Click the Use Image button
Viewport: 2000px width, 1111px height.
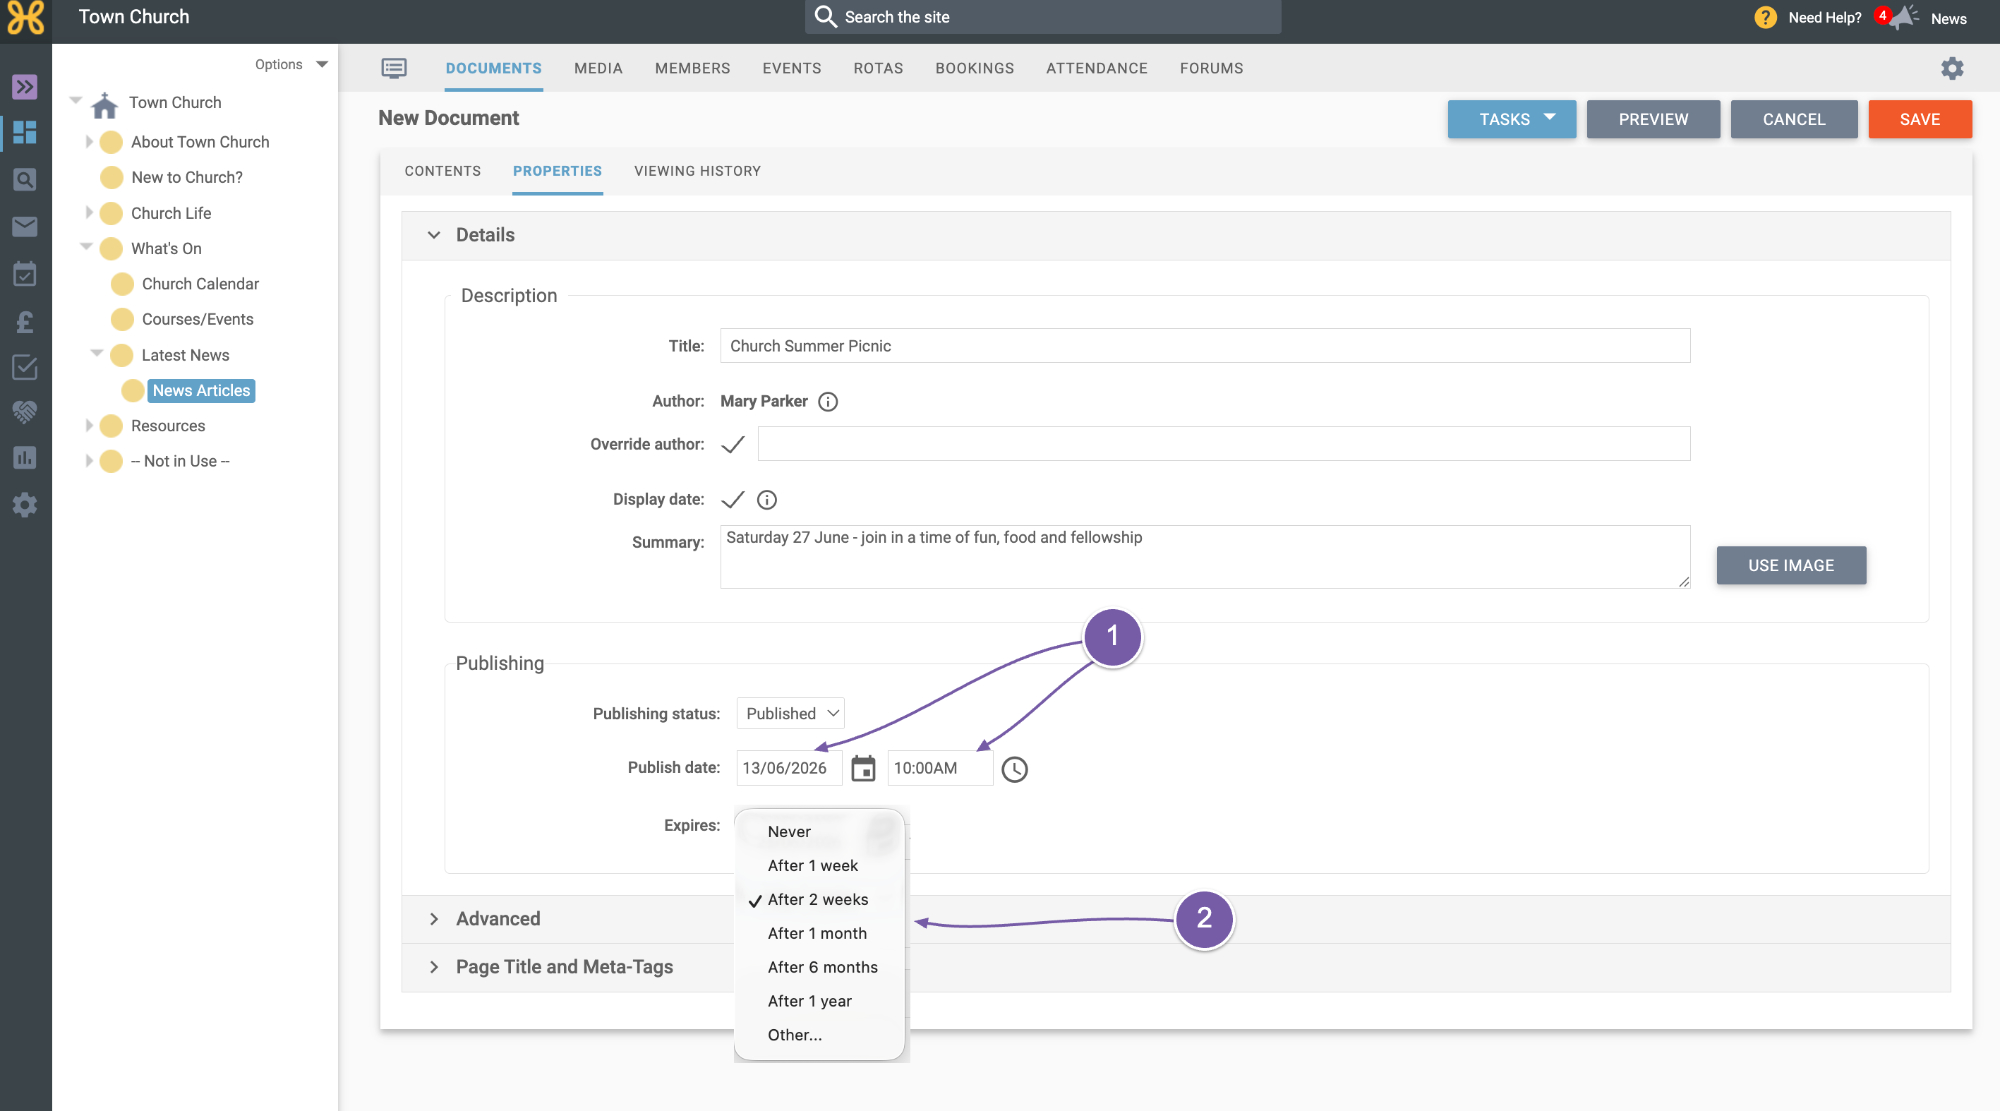(1791, 565)
